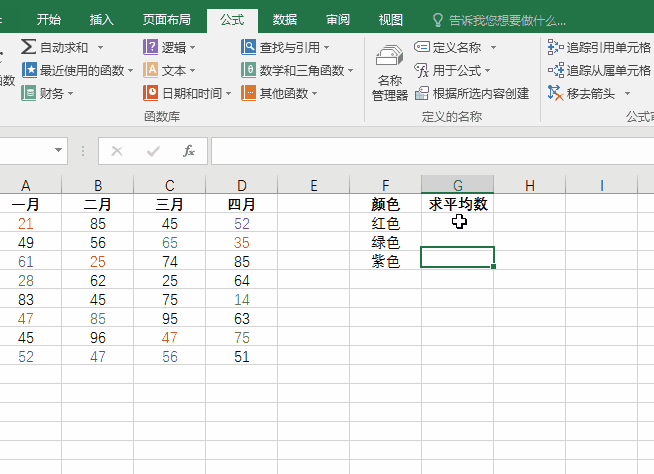Click the Lookup & Reference (查找与引用) icon
Screen dimensions: 654x474
point(248,47)
